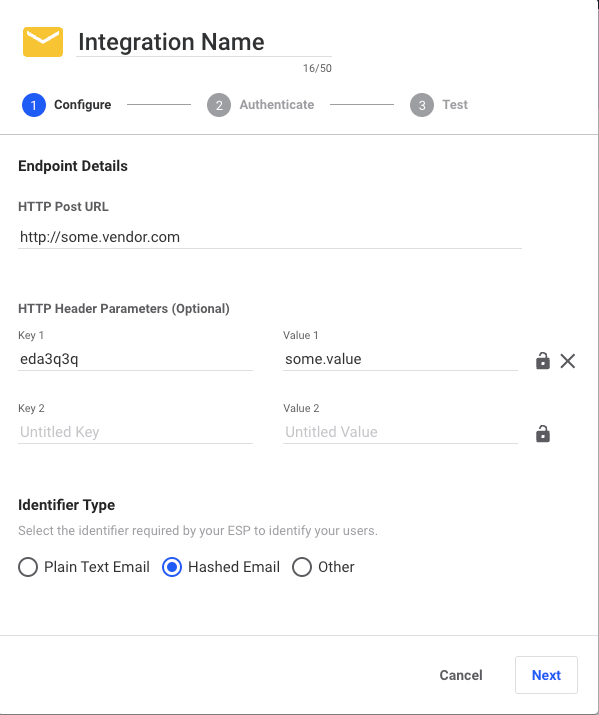Go to the Authenticate step
The height and width of the screenshot is (715, 599).
[x=277, y=104]
